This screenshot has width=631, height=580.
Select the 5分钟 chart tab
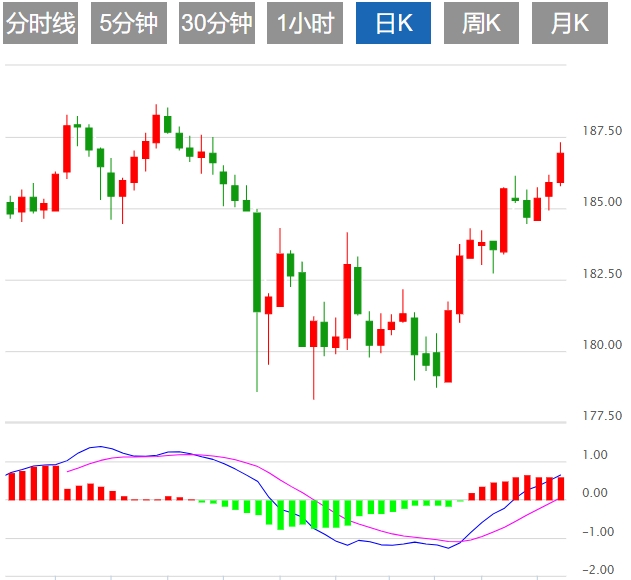129,23
